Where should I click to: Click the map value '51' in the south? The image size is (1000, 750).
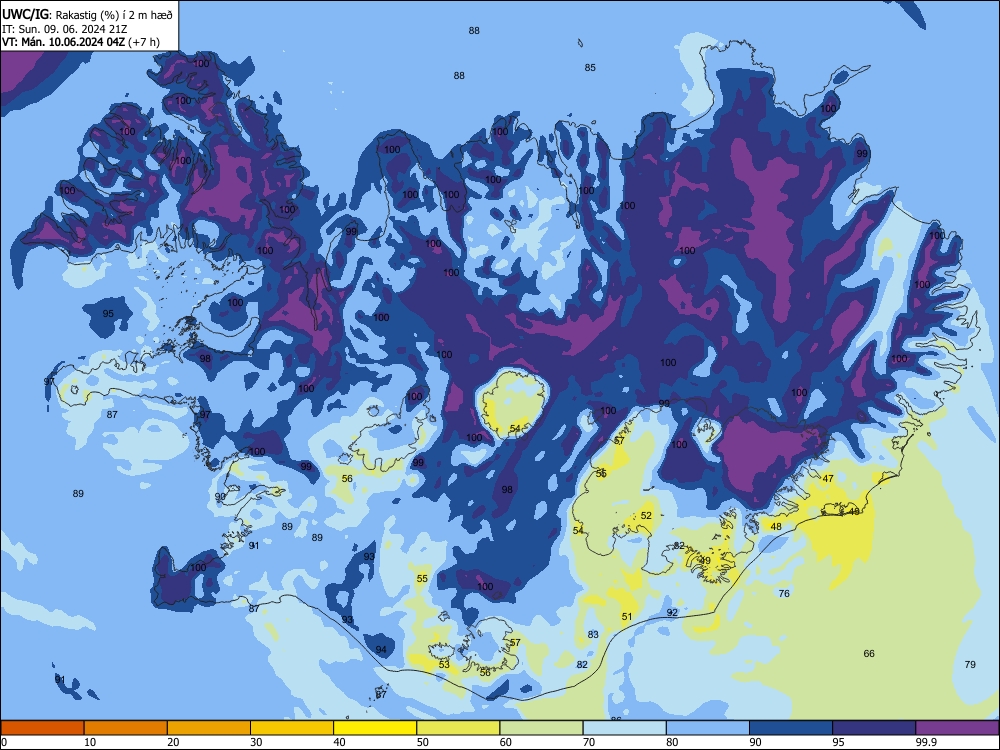[627, 616]
